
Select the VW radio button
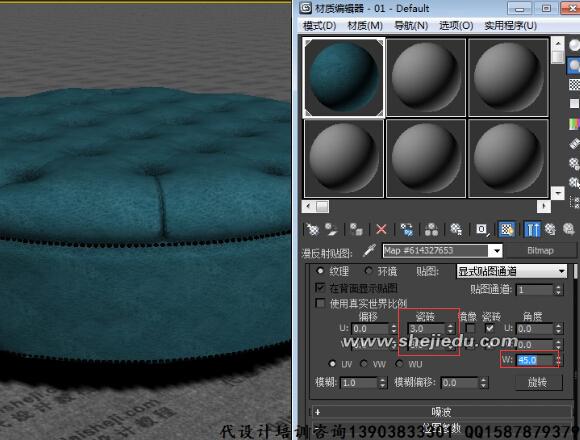coord(364,364)
